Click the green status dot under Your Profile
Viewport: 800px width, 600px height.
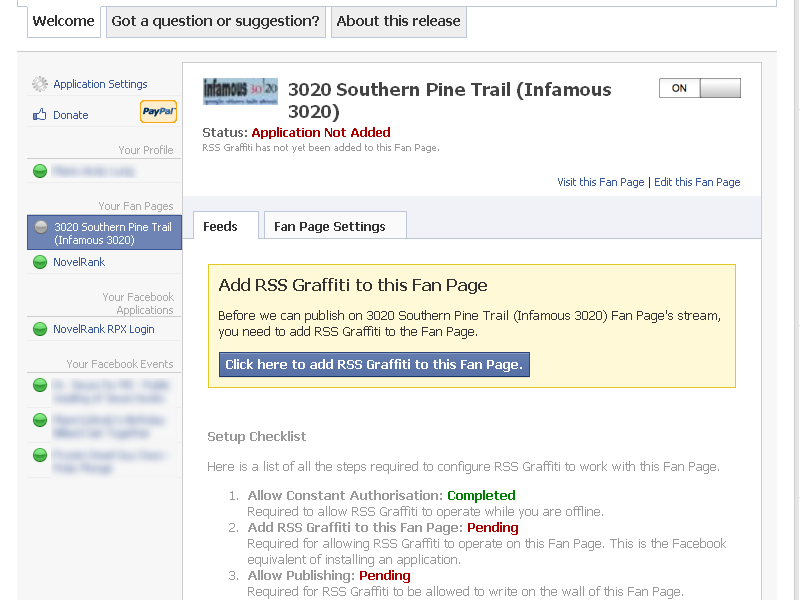pyautogui.click(x=40, y=171)
